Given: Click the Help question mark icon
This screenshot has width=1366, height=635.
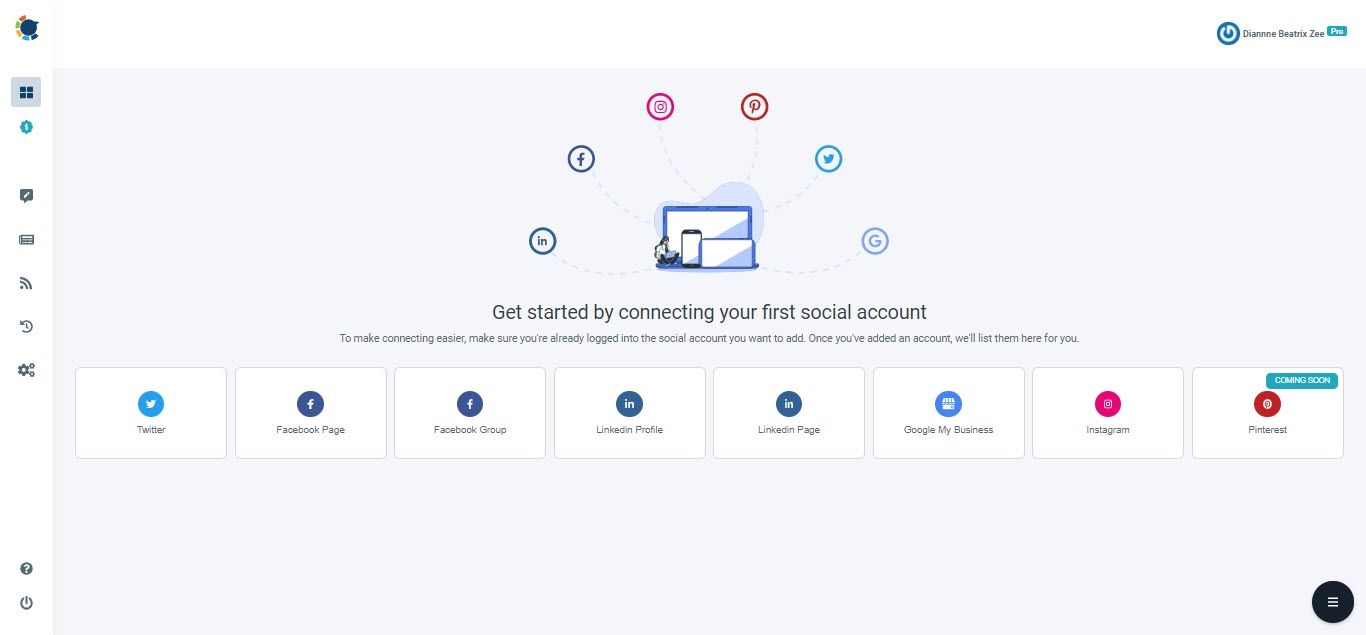Looking at the screenshot, I should click(26, 568).
